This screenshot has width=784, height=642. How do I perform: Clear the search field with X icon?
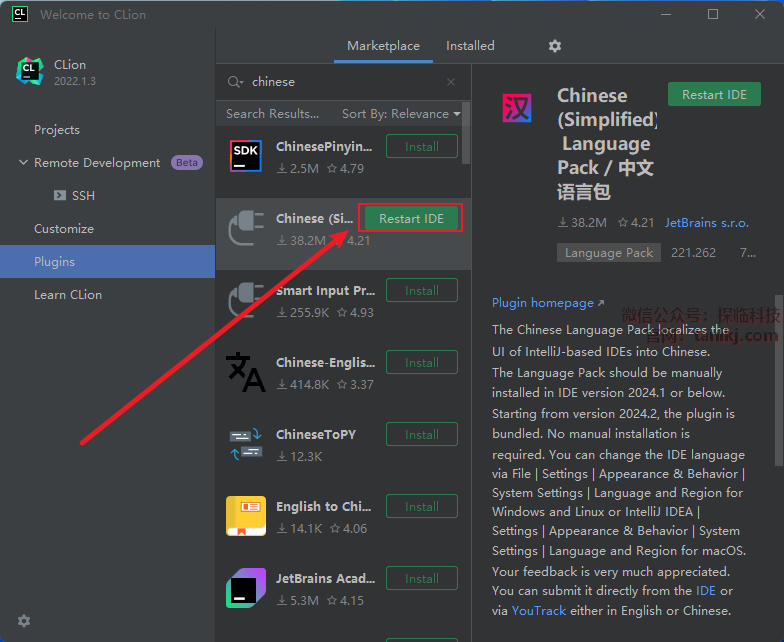(451, 82)
